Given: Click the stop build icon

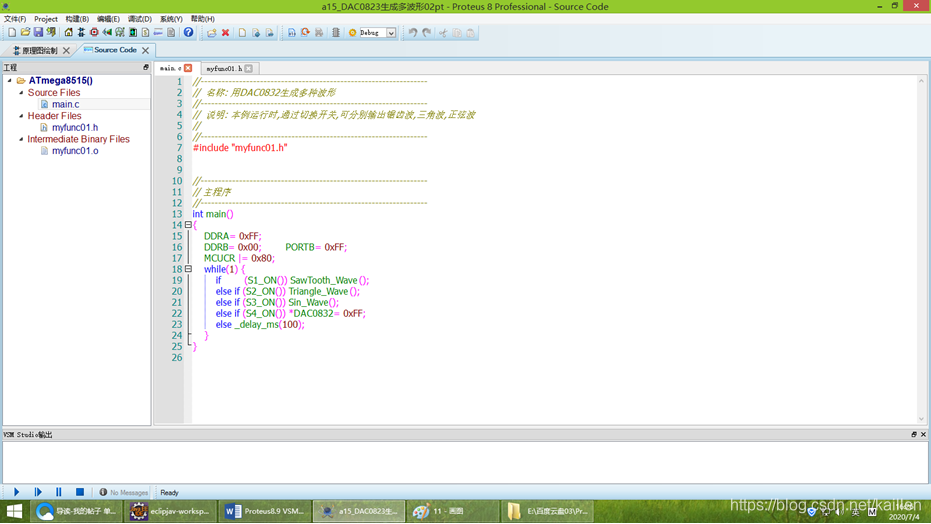Looking at the screenshot, I should [319, 33].
